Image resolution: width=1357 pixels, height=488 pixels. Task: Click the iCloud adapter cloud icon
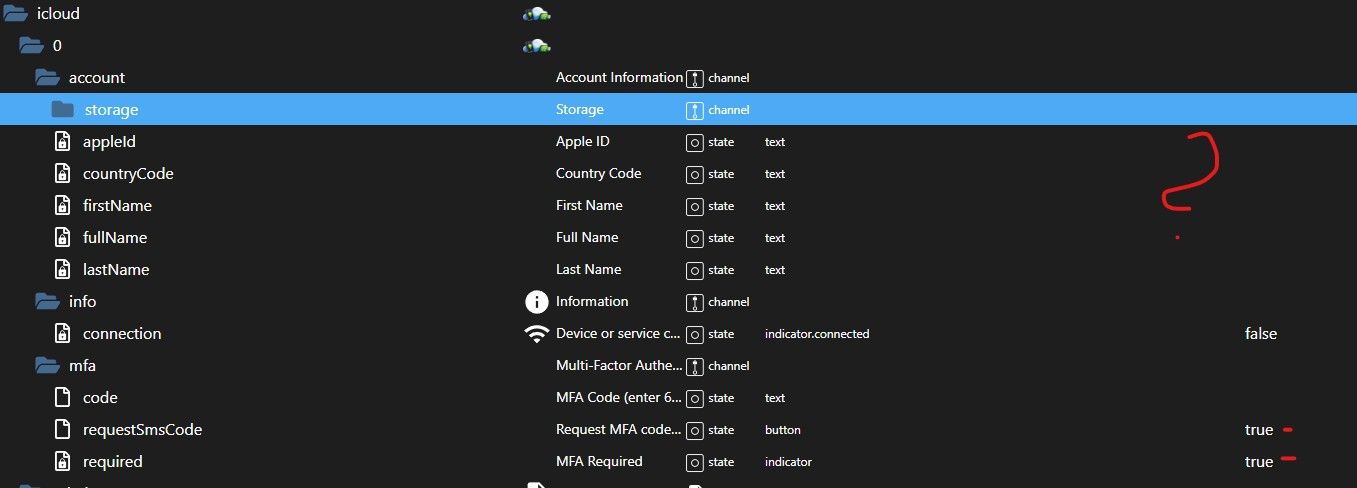[x=537, y=14]
